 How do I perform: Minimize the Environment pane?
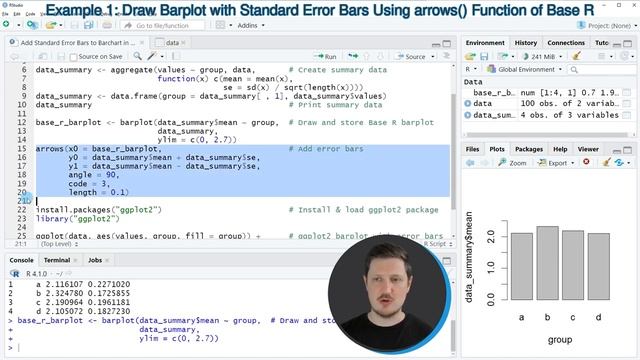click(617, 44)
